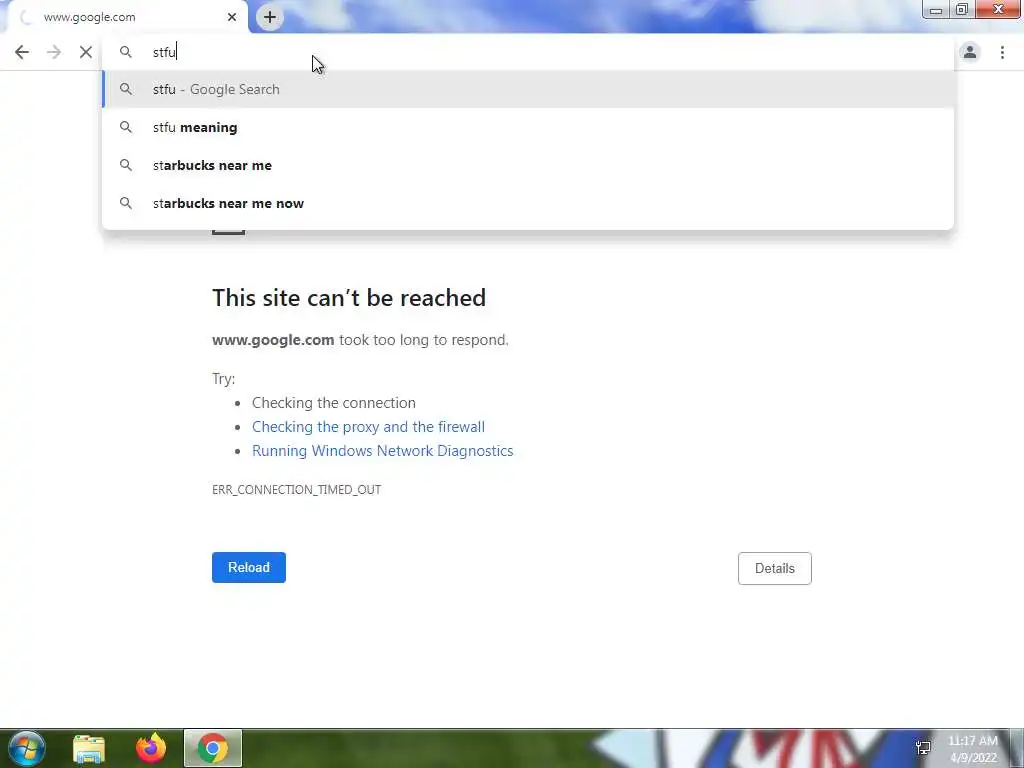Open the Chrome profile avatar menu

pos(970,52)
